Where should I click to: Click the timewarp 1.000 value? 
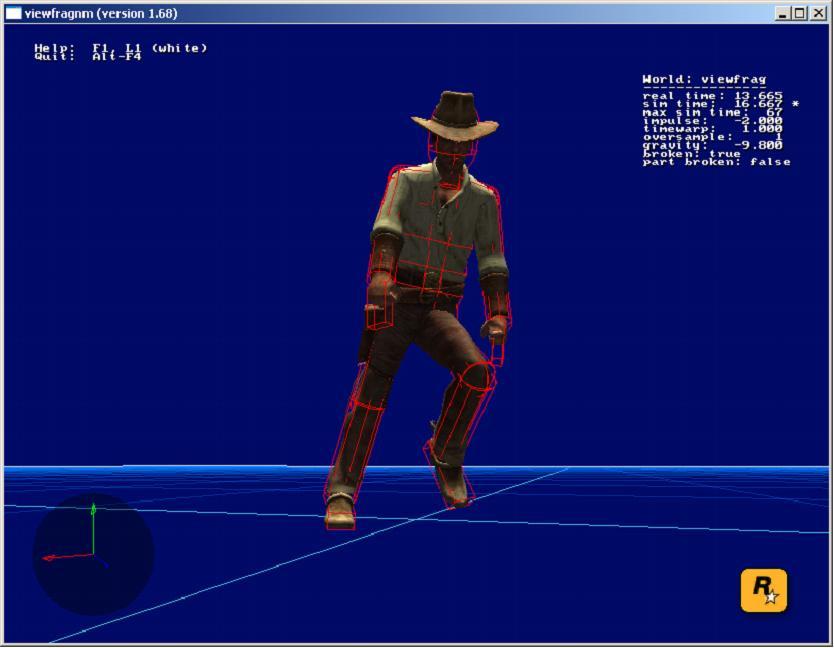tap(763, 129)
